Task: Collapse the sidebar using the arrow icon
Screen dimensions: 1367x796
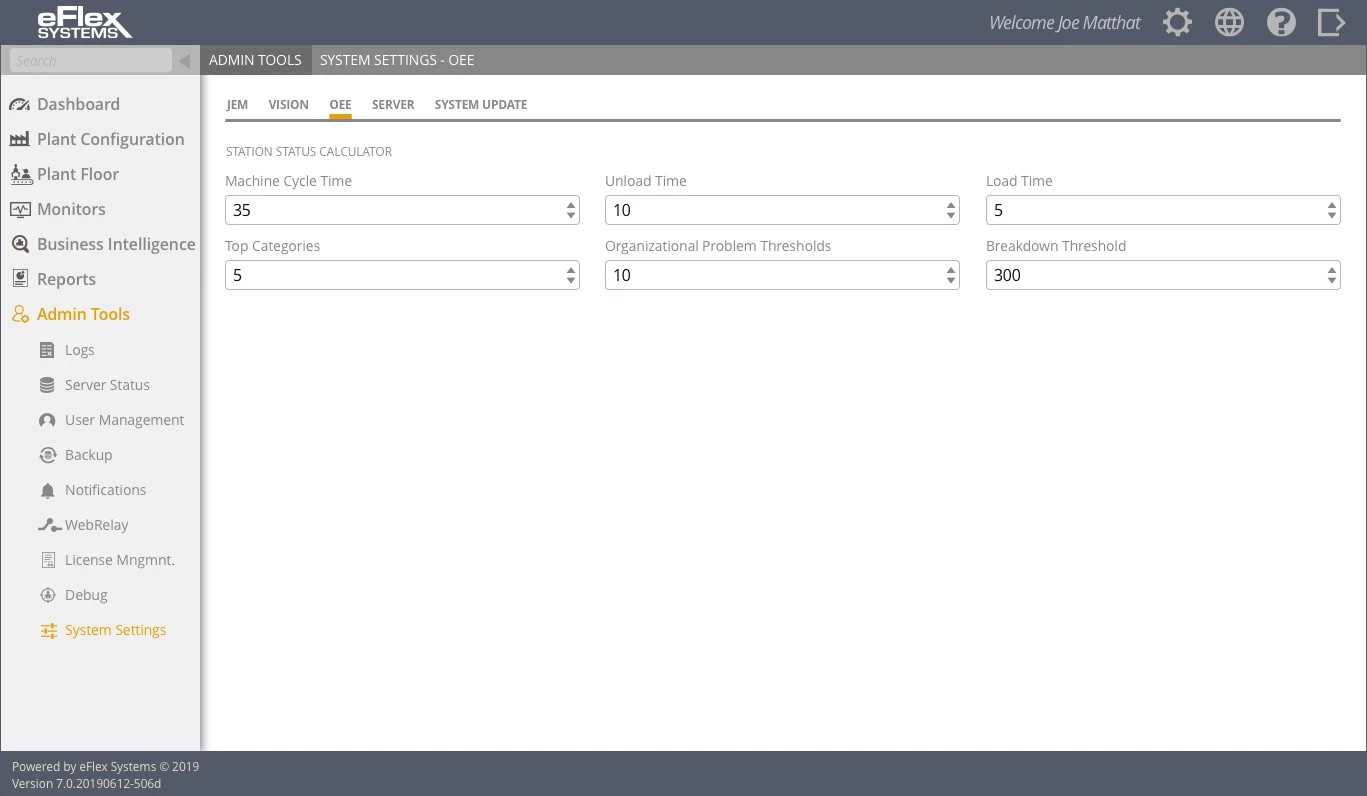Action: pos(184,61)
